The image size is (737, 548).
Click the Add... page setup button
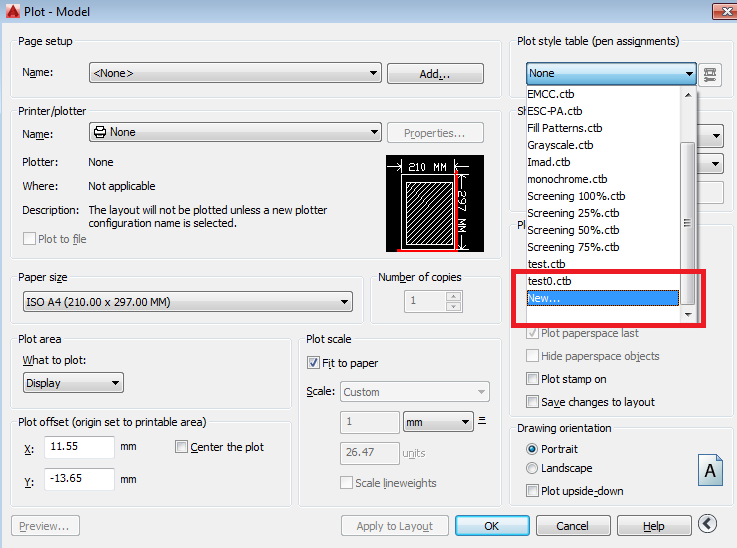tap(435, 74)
